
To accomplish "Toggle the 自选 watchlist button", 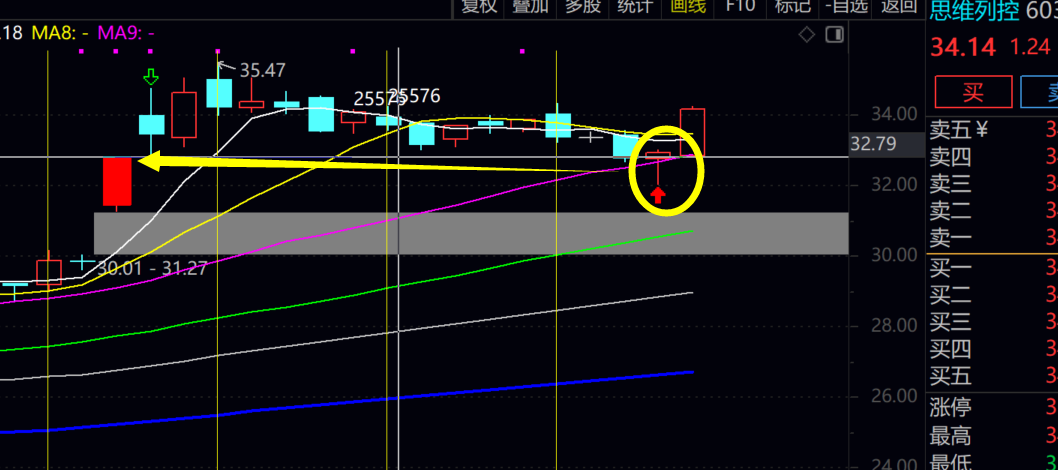I will click(x=844, y=7).
